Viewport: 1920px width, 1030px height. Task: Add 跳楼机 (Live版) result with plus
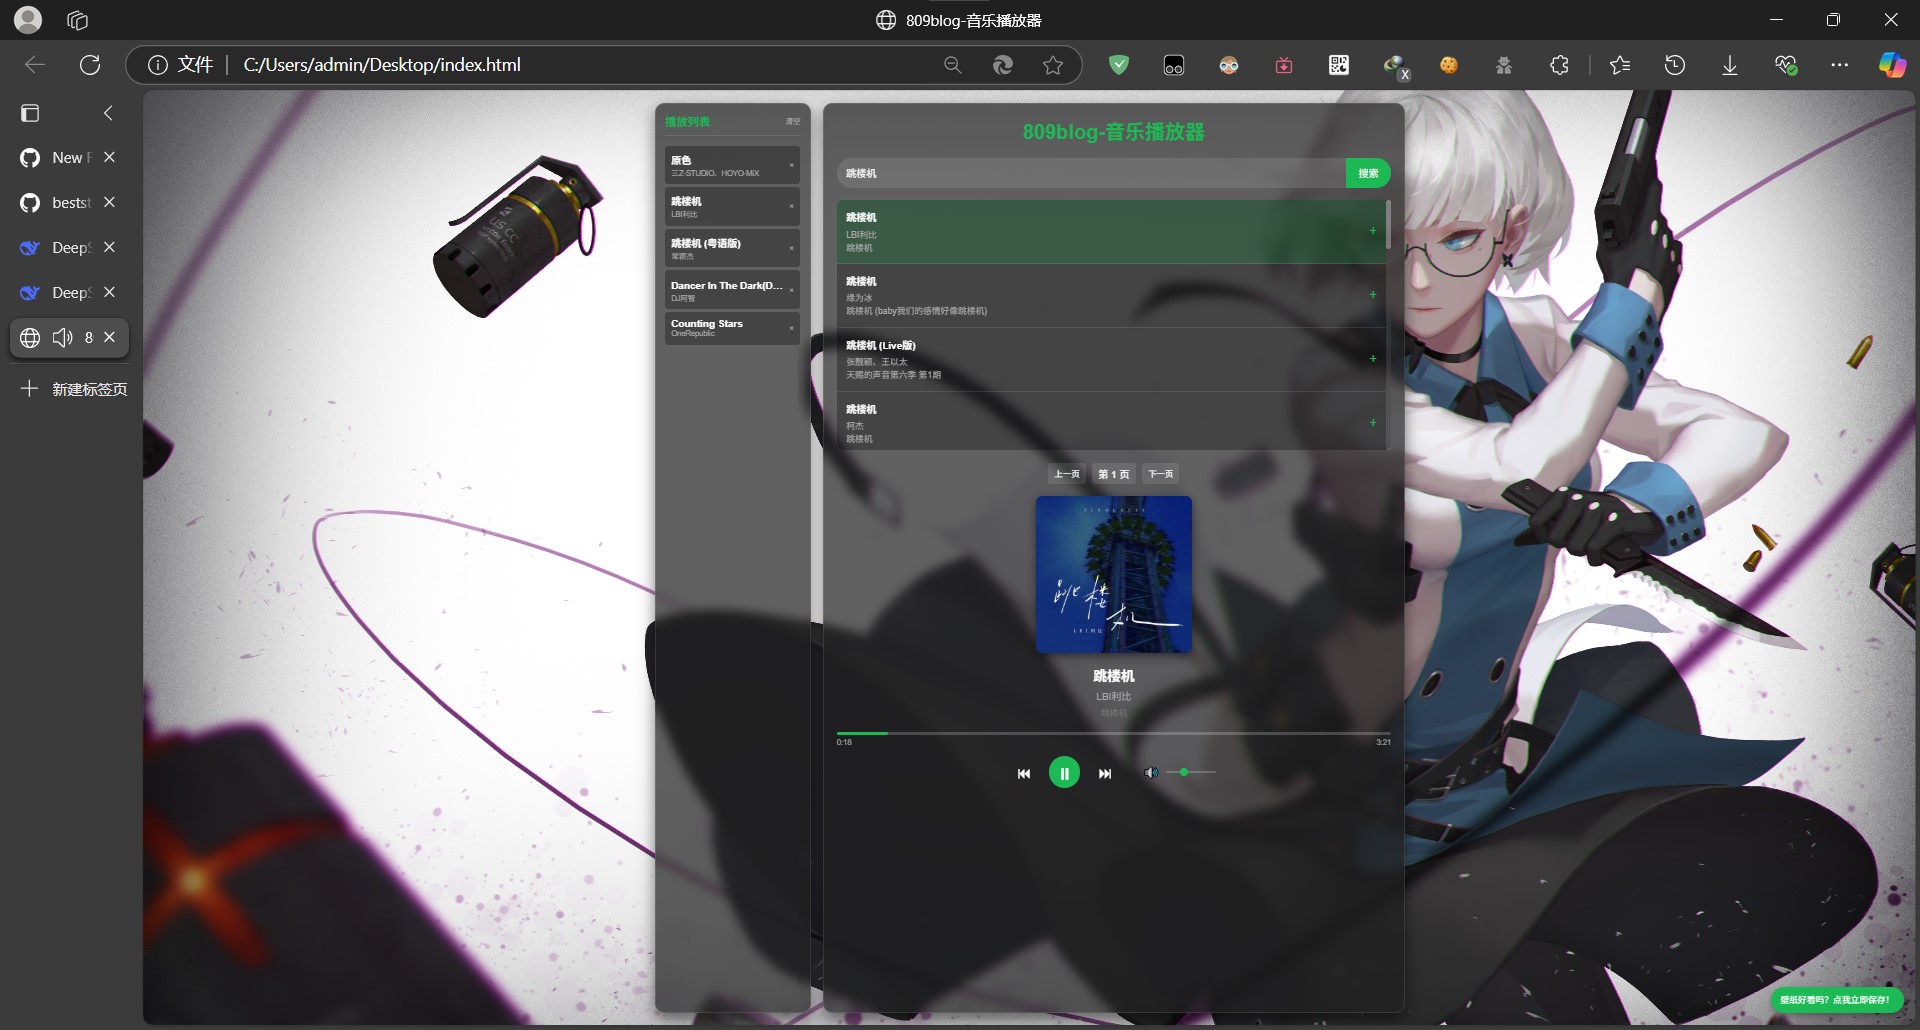click(1373, 359)
